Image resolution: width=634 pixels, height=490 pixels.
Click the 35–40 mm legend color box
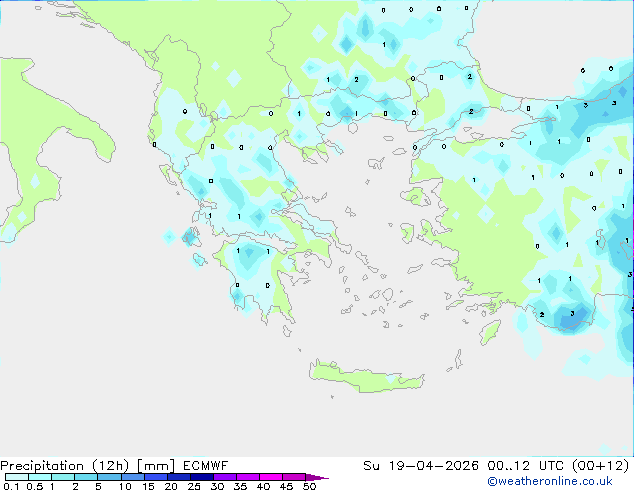(248, 477)
